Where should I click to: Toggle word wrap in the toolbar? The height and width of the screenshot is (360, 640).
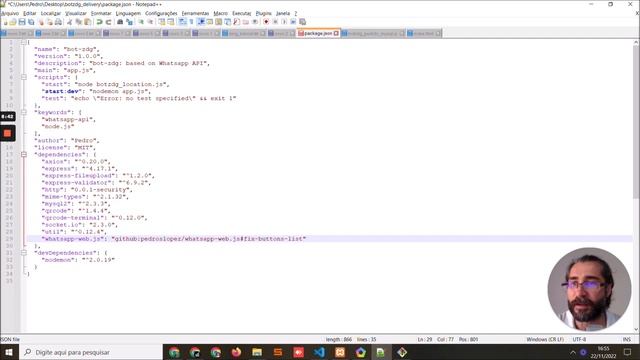click(182, 22)
